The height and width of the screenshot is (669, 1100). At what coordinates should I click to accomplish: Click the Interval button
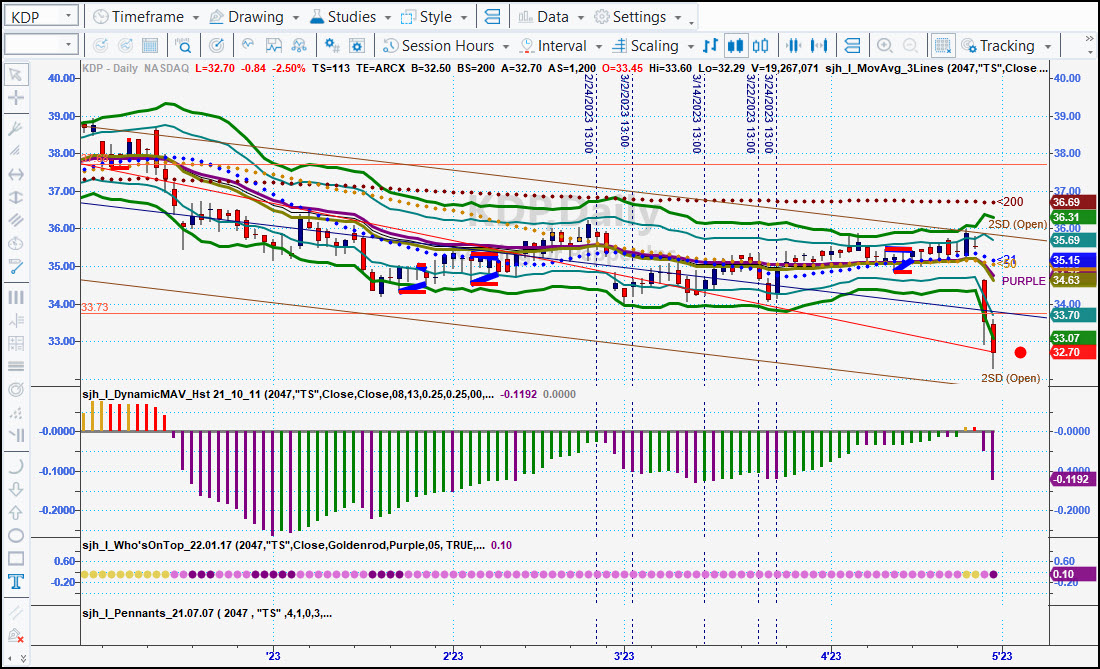[x=554, y=46]
